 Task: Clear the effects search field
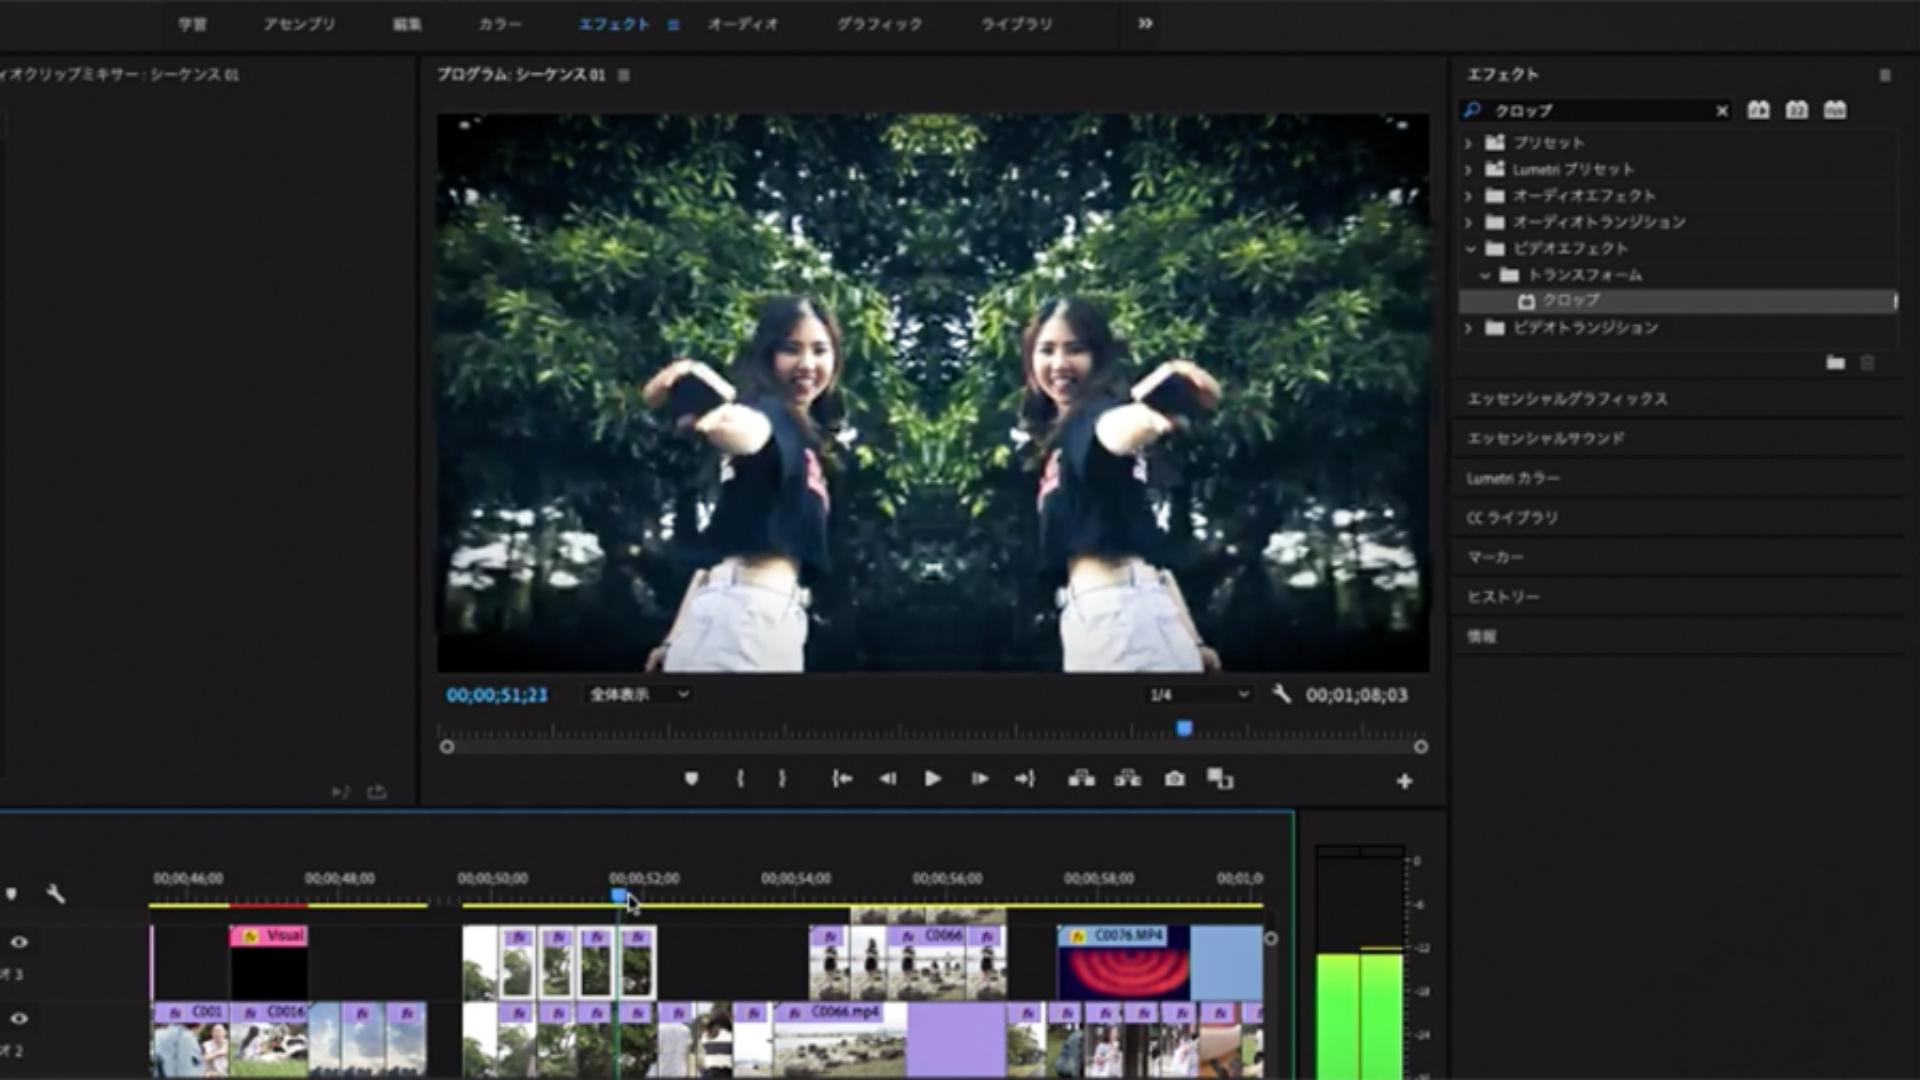coord(1722,111)
